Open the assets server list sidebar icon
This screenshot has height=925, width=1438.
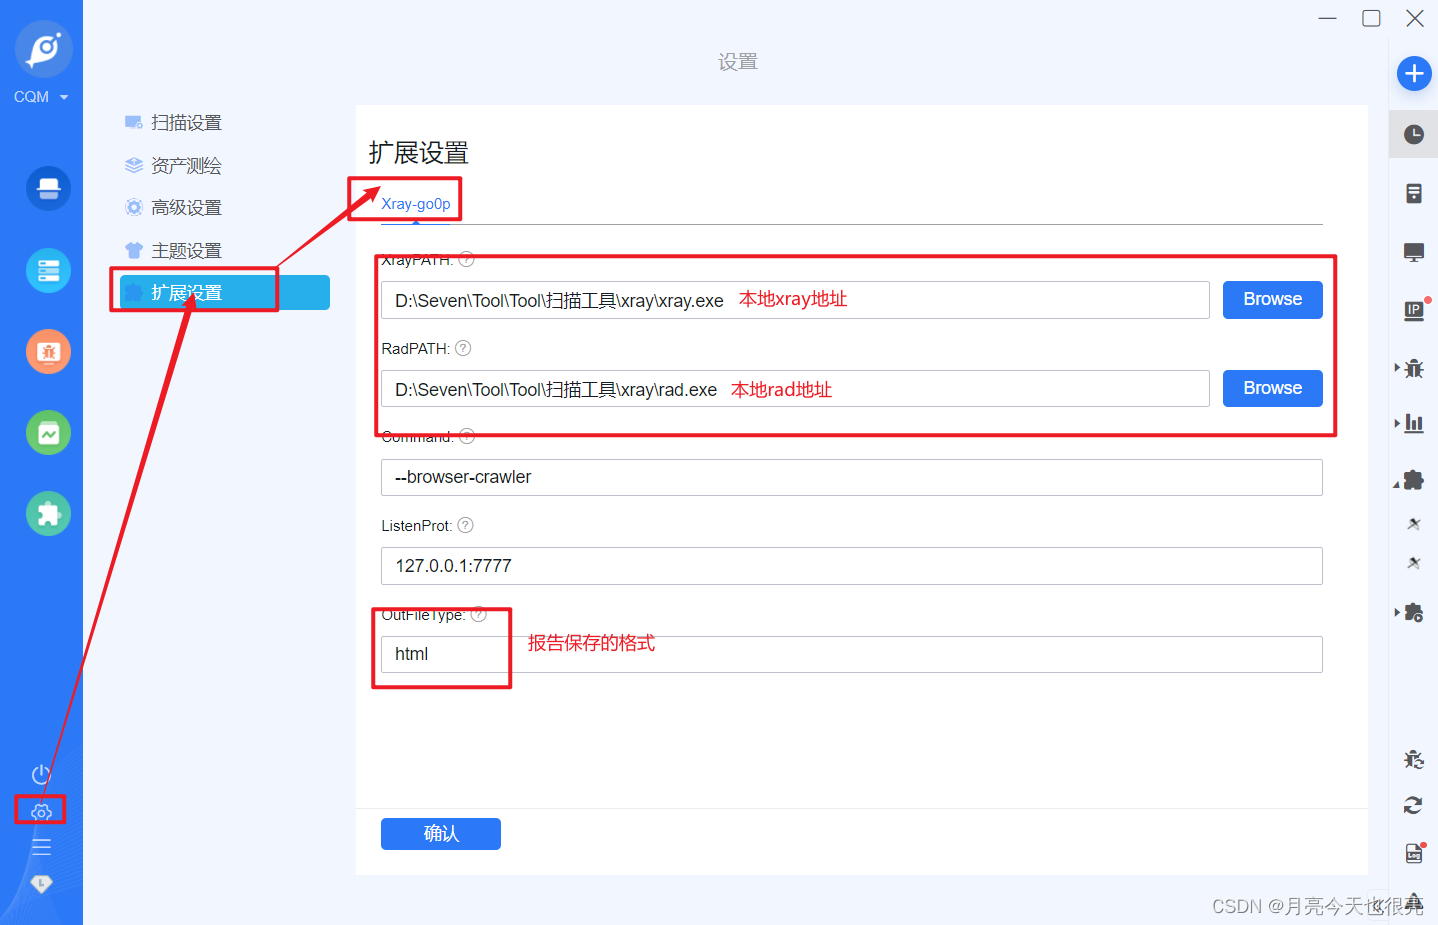coord(48,270)
